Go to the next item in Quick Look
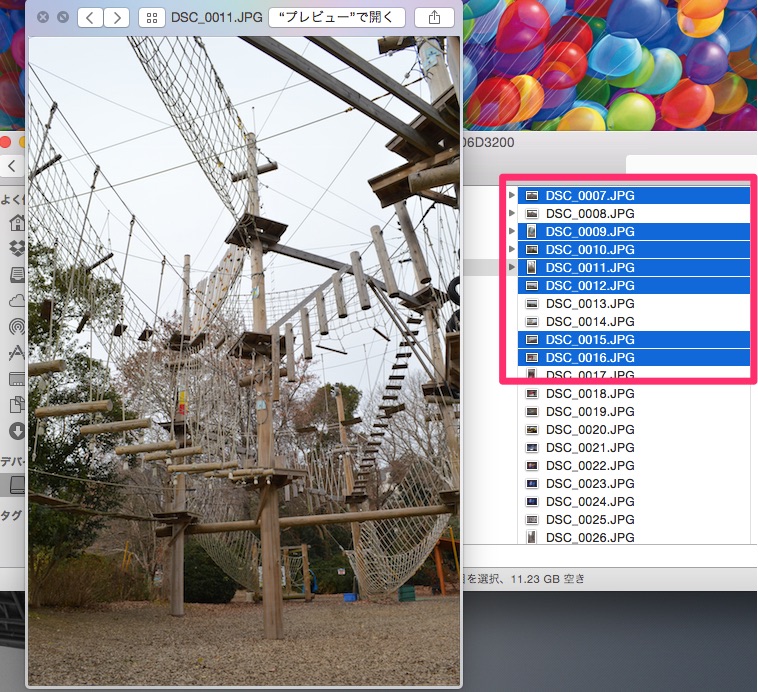 pos(117,17)
